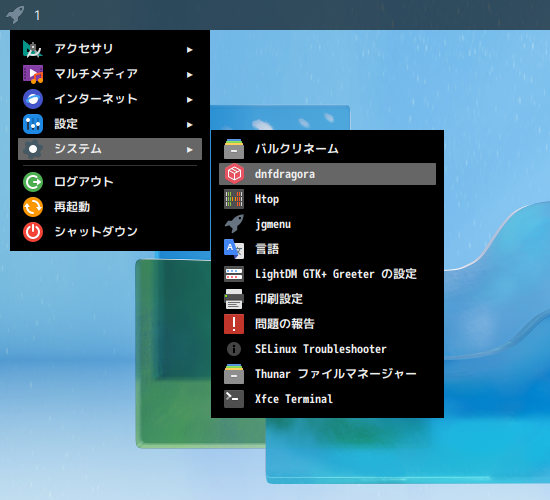The height and width of the screenshot is (500, 550).
Task: Click the マルチメディア film and music icon
Action: 33,74
